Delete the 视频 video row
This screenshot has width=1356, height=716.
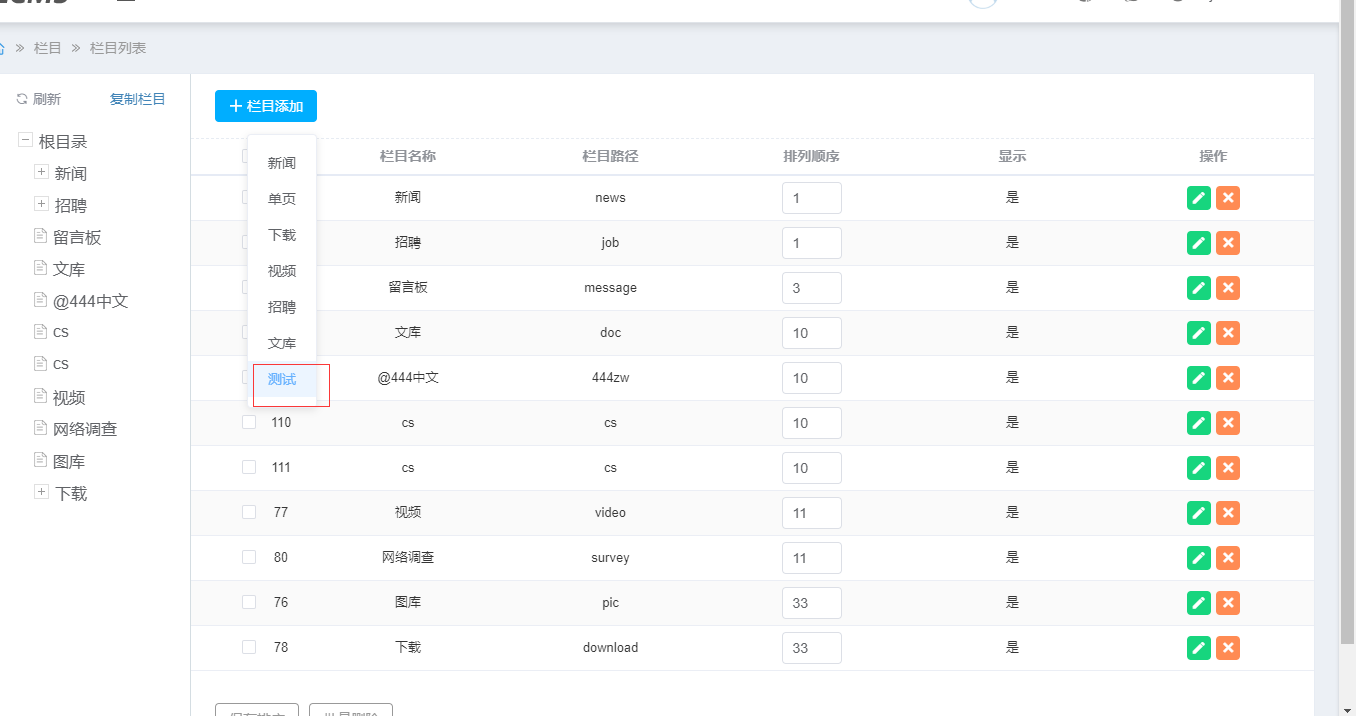pyautogui.click(x=1229, y=513)
